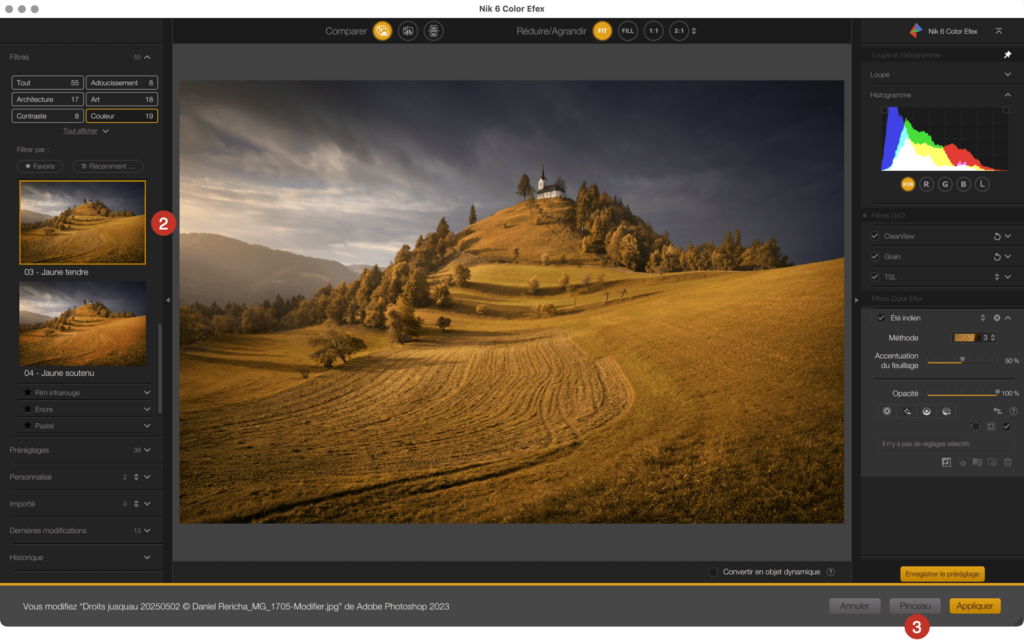Add a luminosity mask selective adjustment
The height and width of the screenshot is (640, 1024).
(946, 411)
